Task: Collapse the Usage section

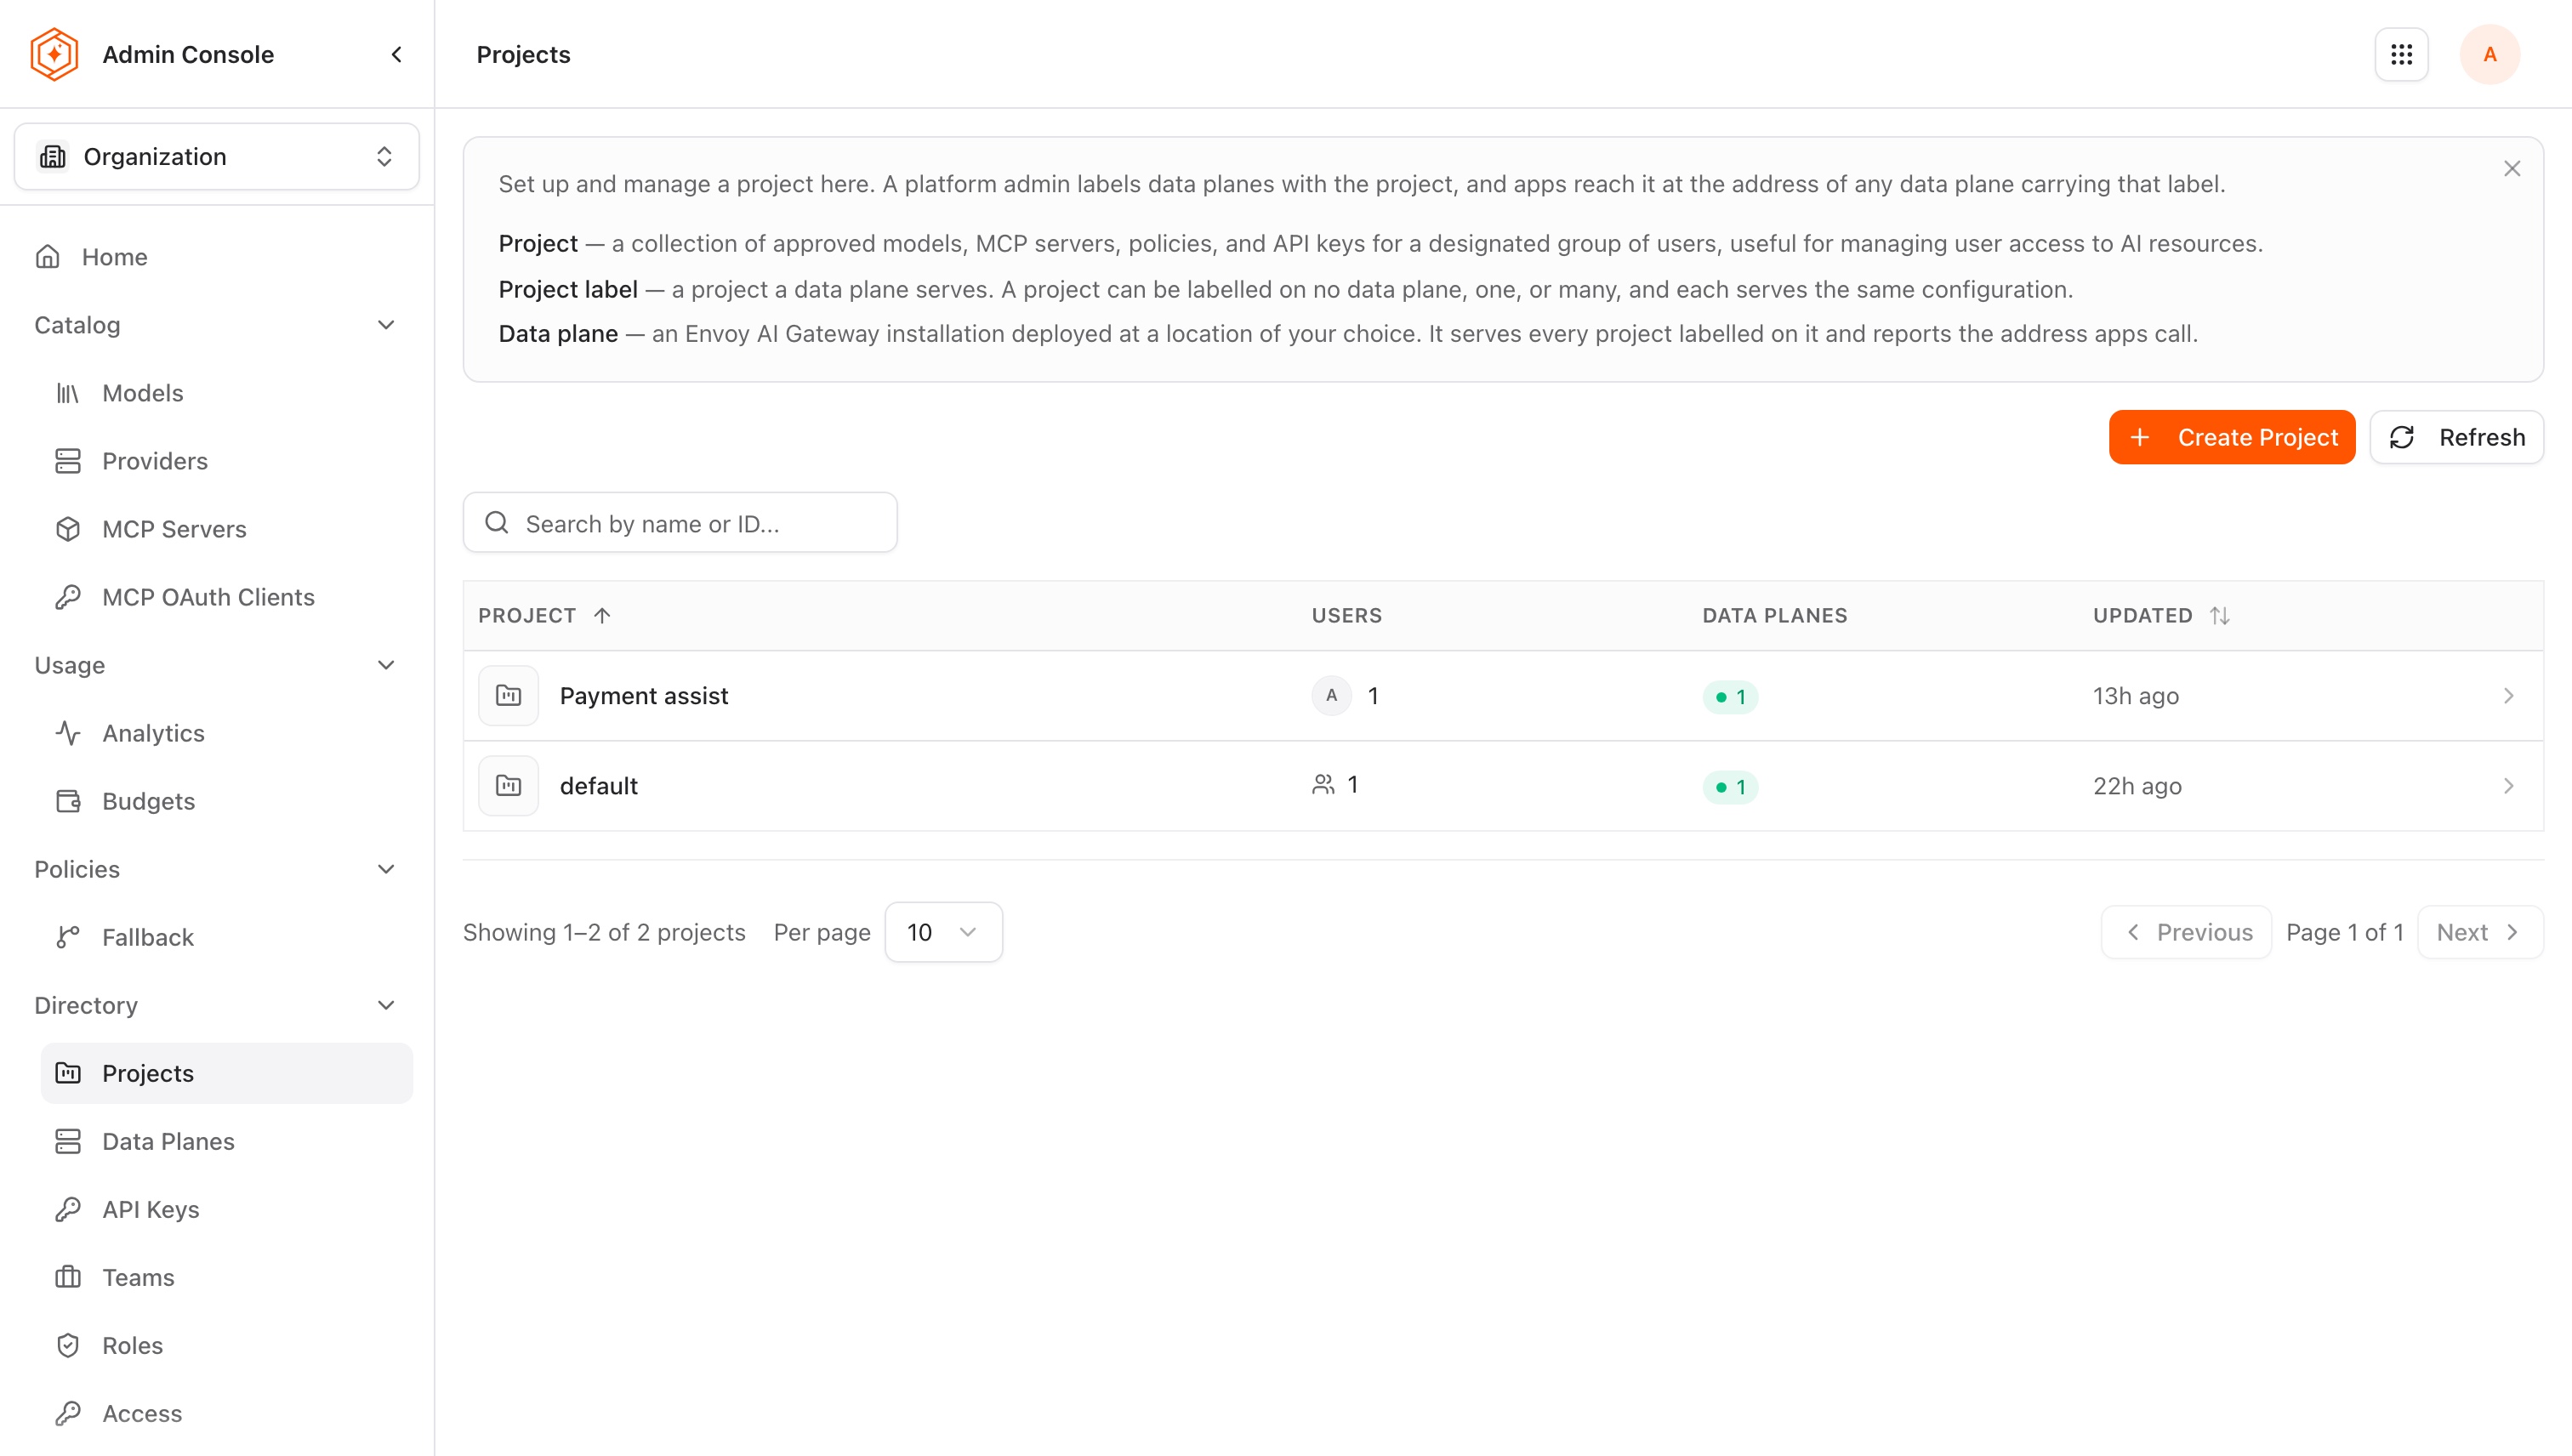Action: pos(386,665)
